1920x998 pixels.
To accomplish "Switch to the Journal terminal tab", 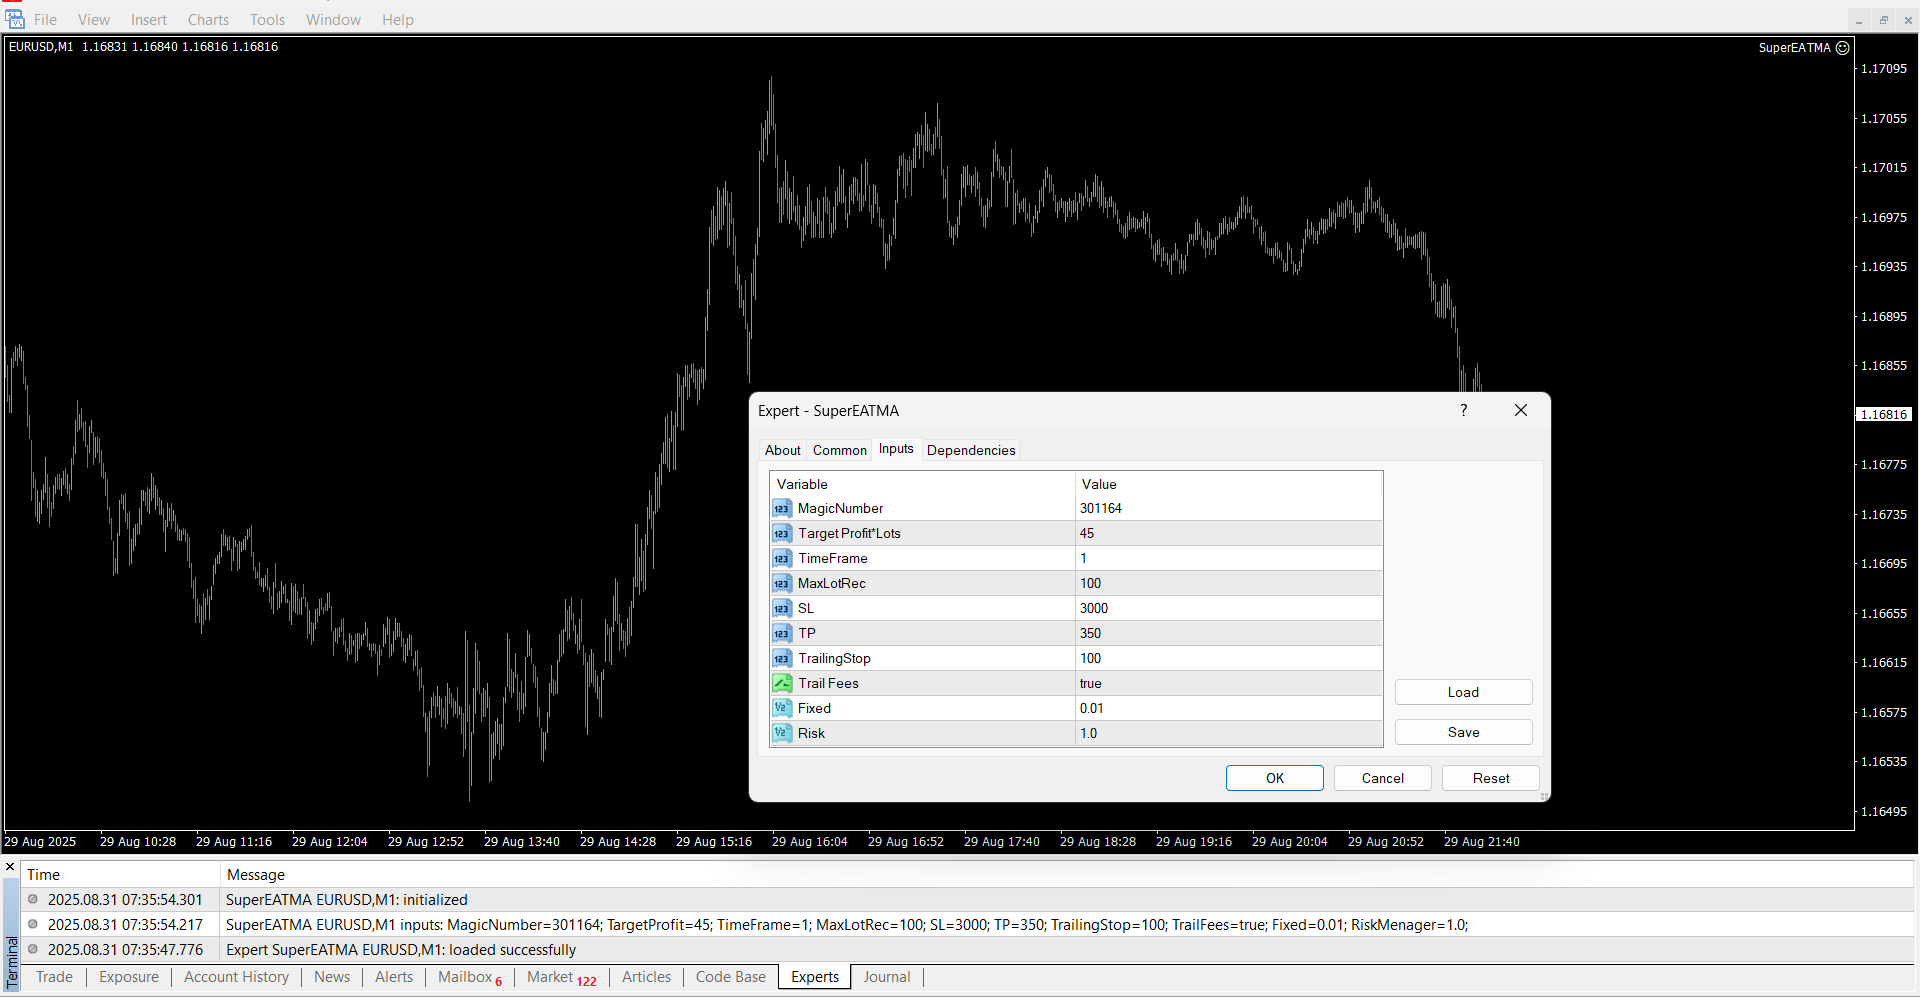I will pos(886,978).
